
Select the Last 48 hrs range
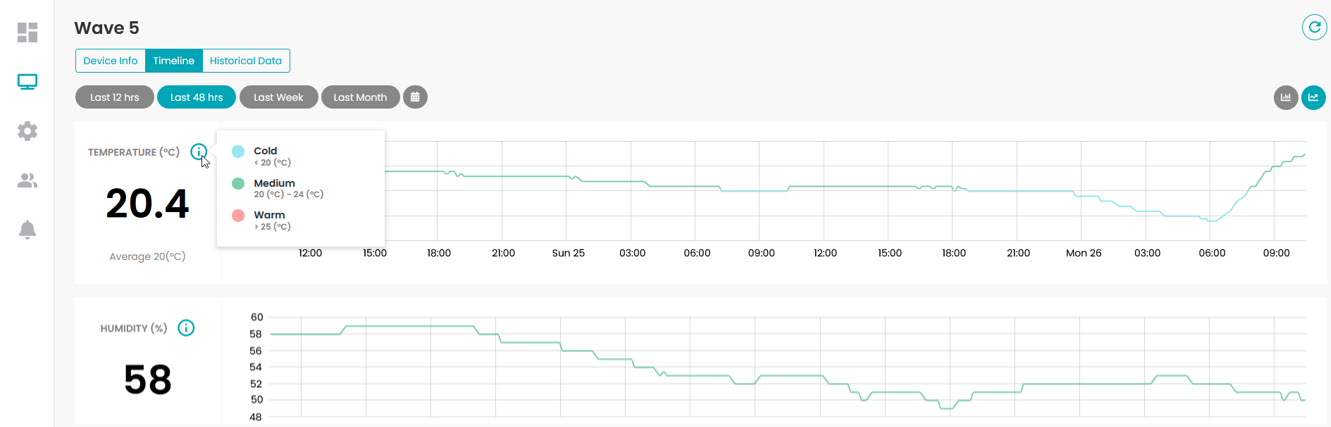coord(196,97)
